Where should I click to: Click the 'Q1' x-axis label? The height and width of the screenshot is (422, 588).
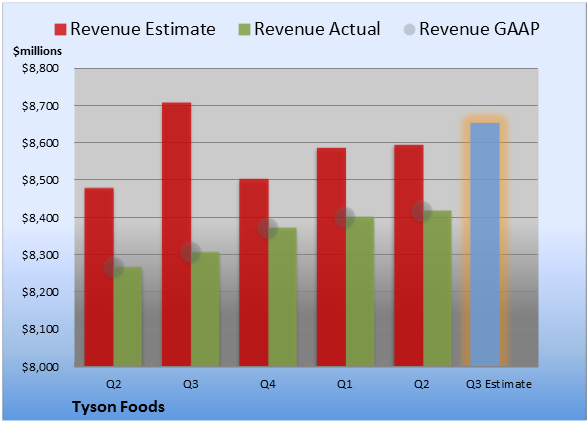click(x=345, y=384)
